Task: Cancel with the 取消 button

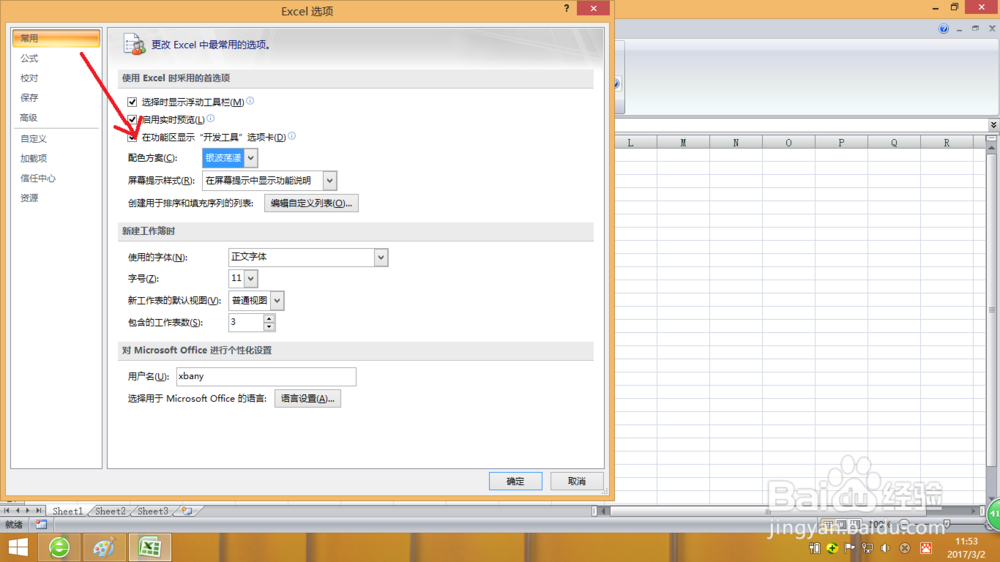Action: (577, 481)
